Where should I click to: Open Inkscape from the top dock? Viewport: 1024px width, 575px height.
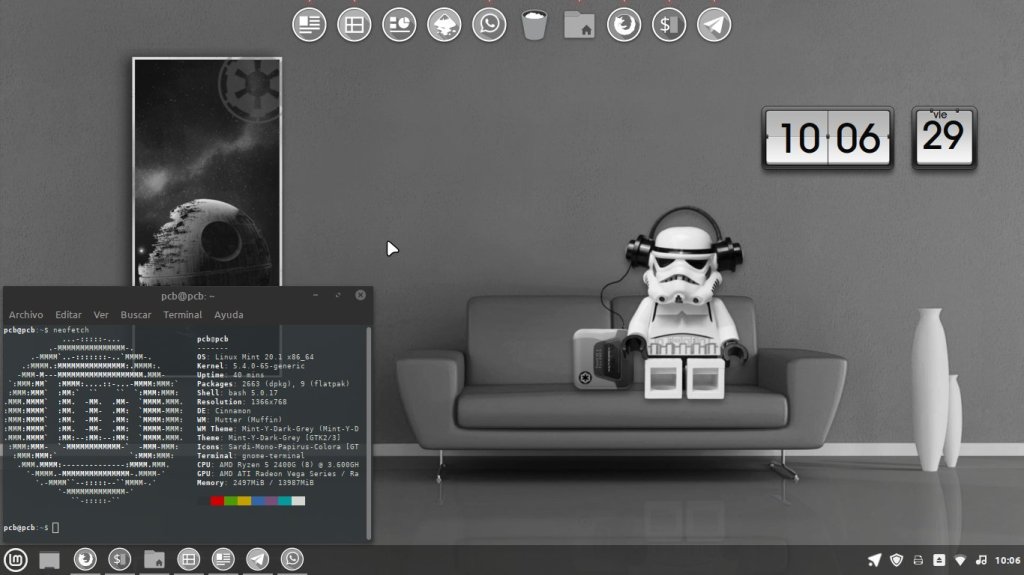click(444, 25)
